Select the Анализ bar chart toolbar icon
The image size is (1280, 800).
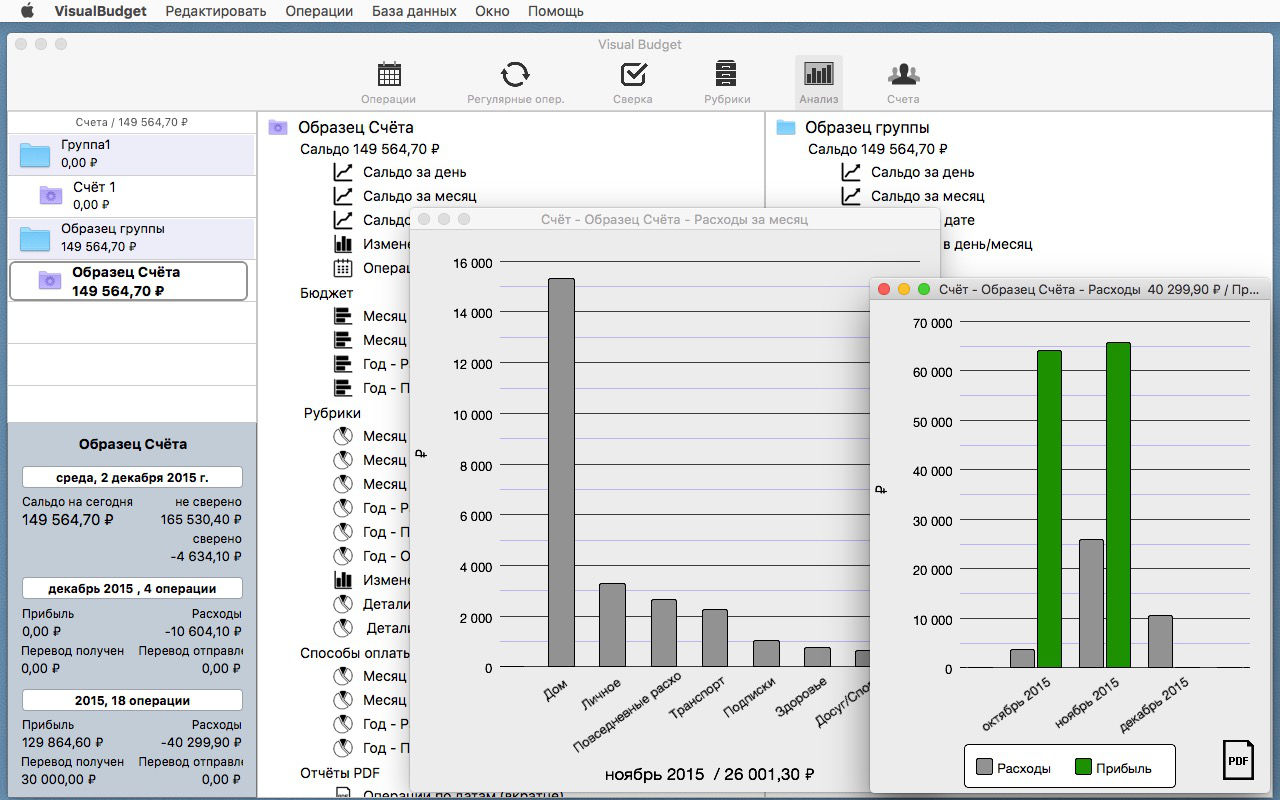819,75
